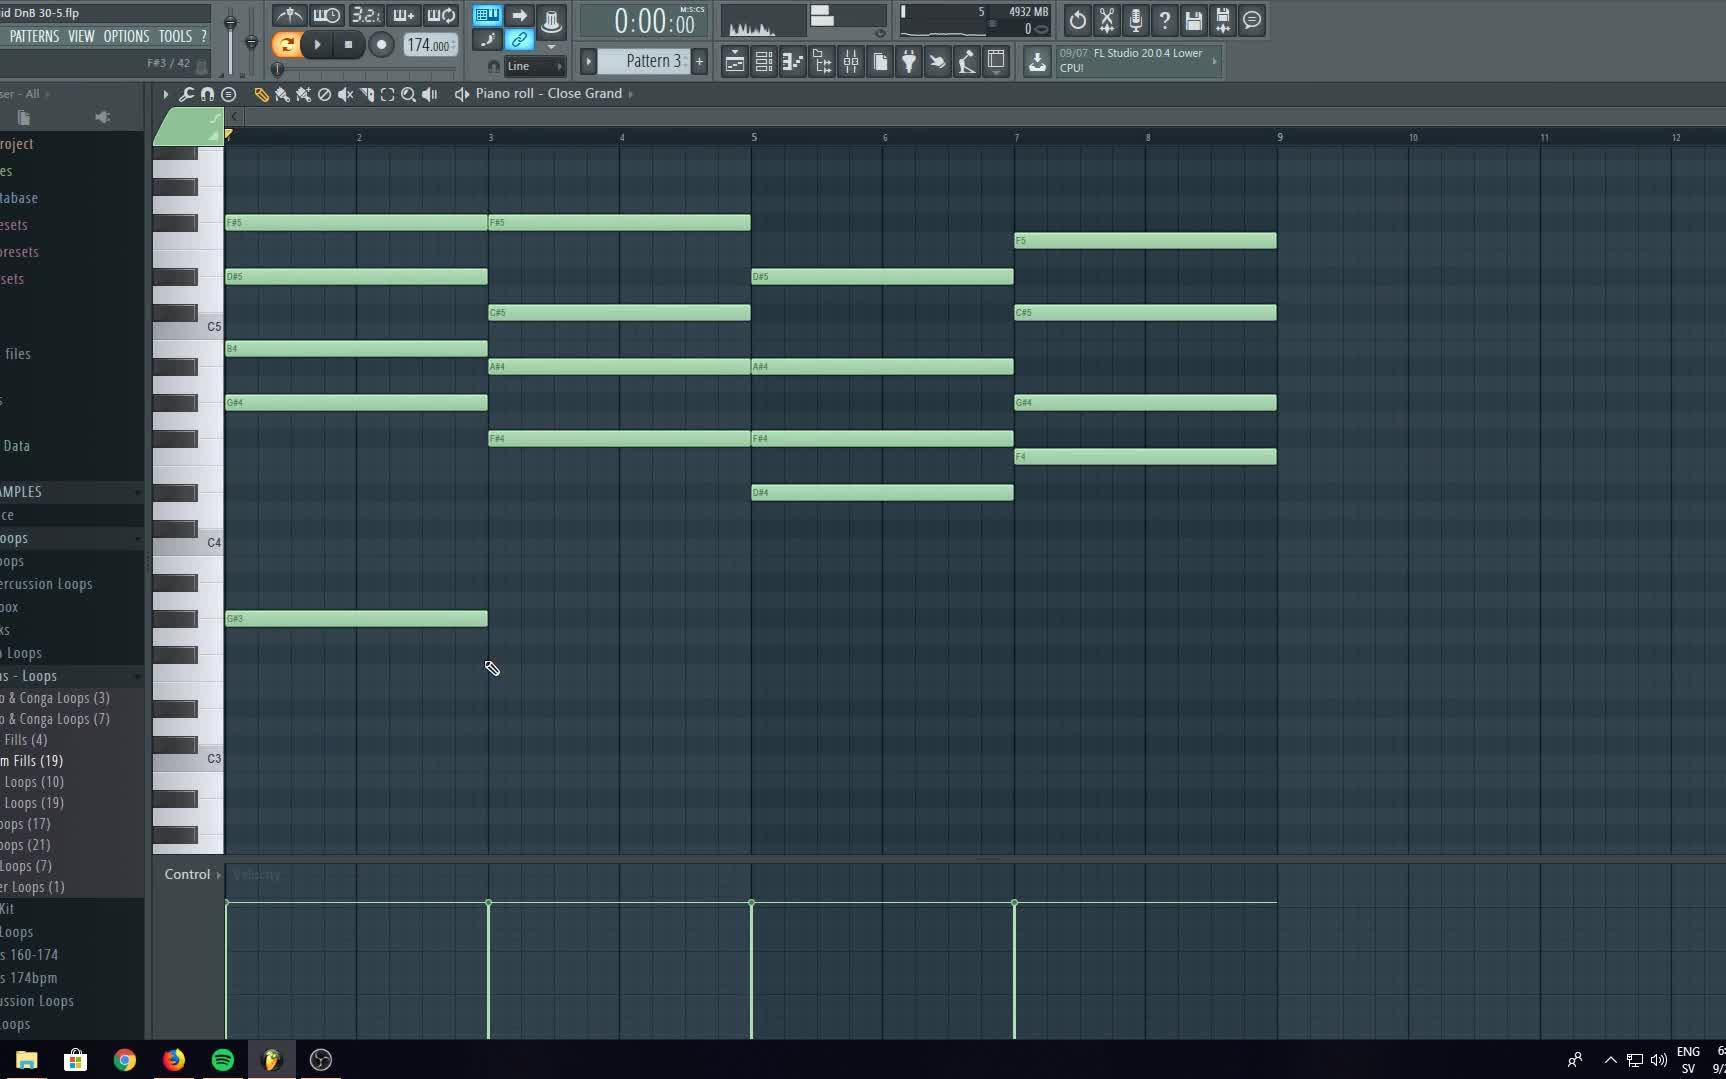The image size is (1726, 1079).
Task: Open the piano roll Tools wrench menu
Action: (186, 94)
